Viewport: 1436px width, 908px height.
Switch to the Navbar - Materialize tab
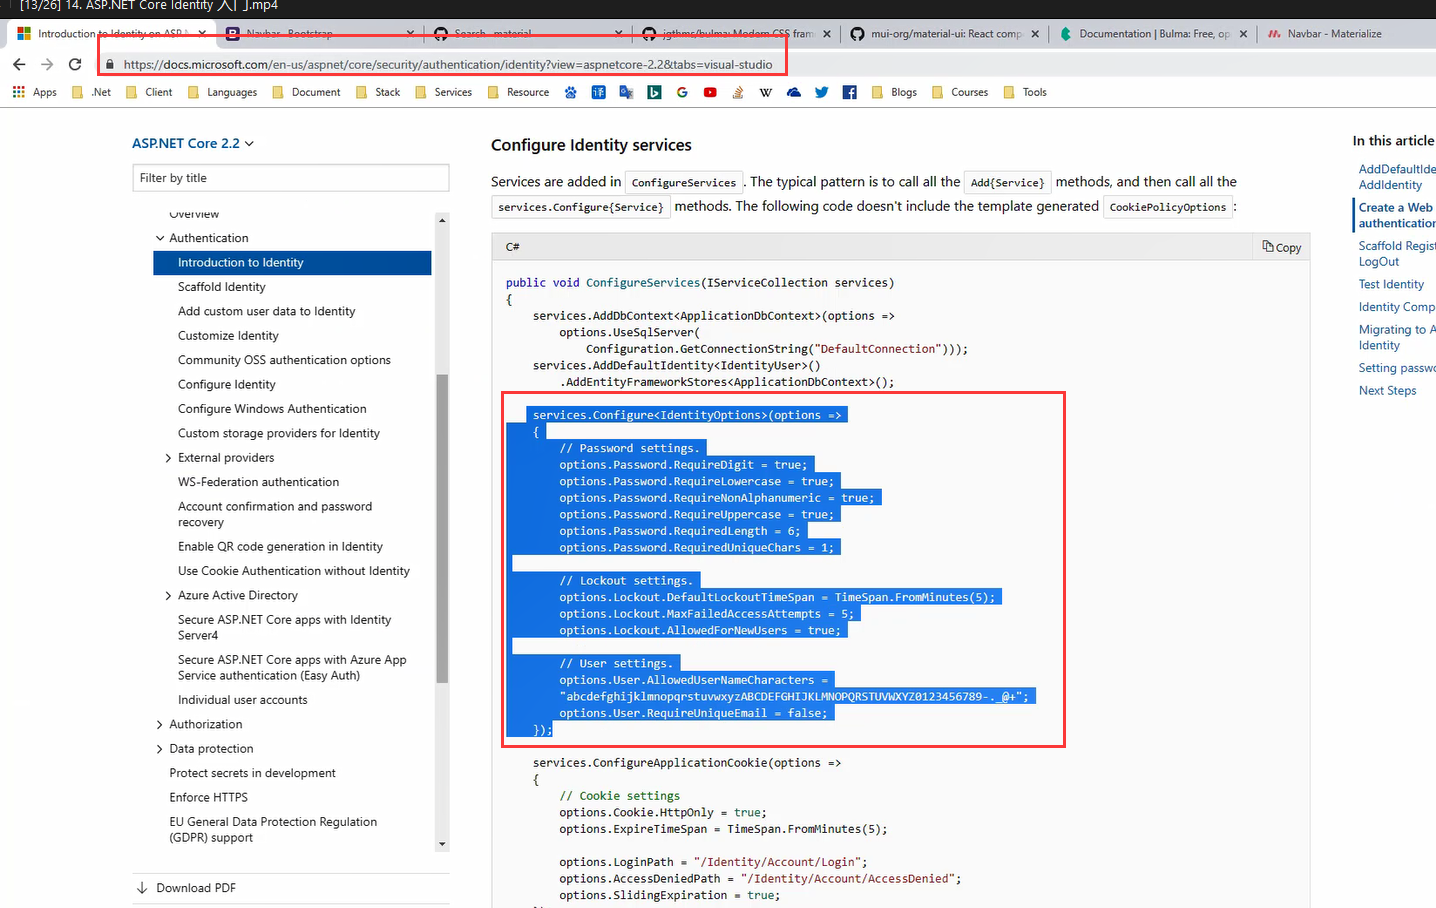tap(1334, 34)
